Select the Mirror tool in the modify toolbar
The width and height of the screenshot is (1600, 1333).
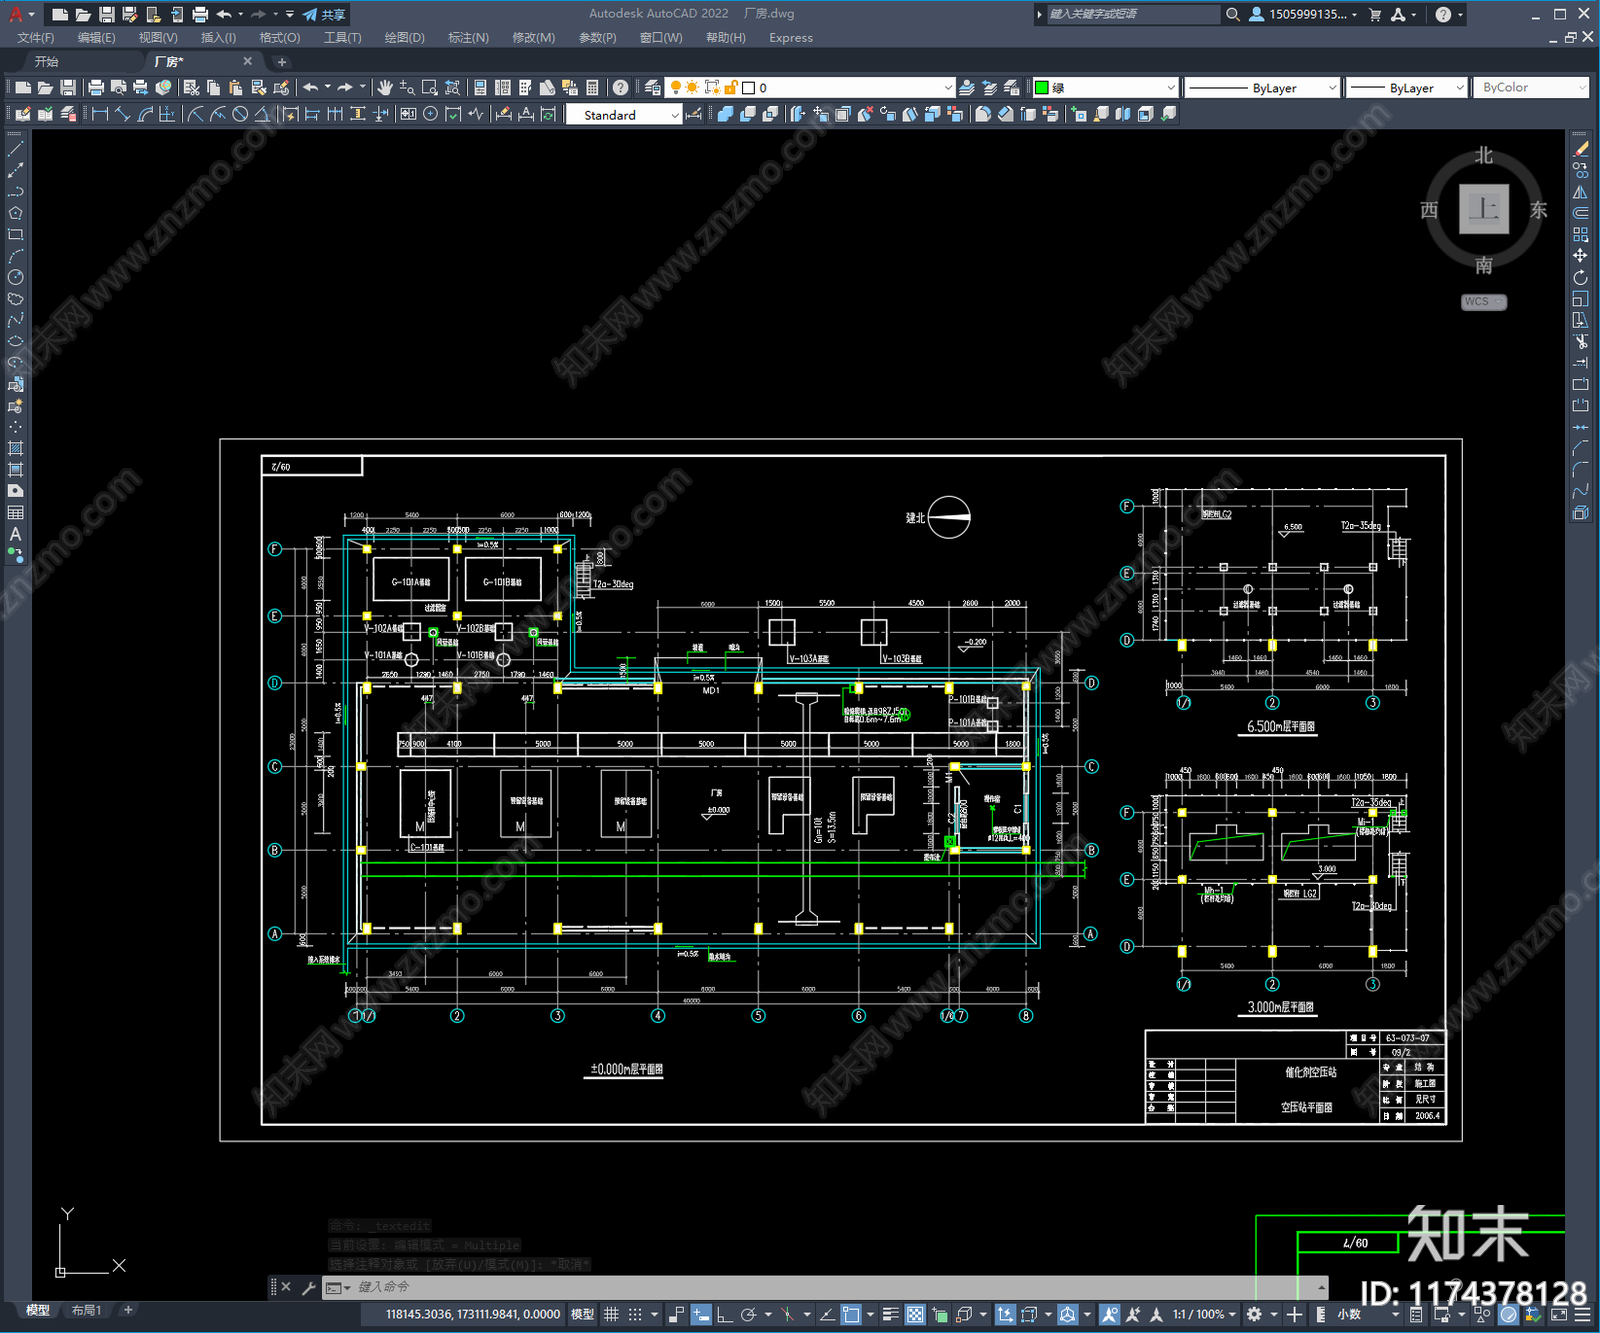tap(1580, 192)
